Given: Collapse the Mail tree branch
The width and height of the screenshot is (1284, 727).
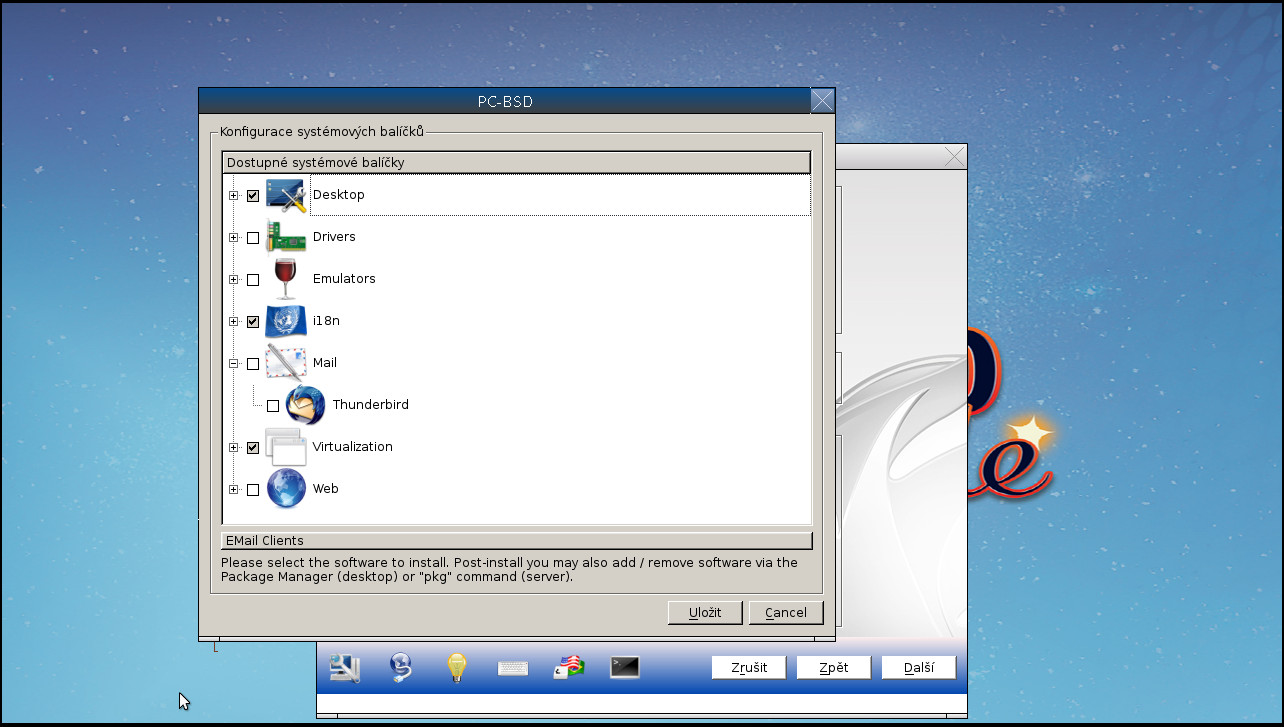Looking at the screenshot, I should pos(234,363).
